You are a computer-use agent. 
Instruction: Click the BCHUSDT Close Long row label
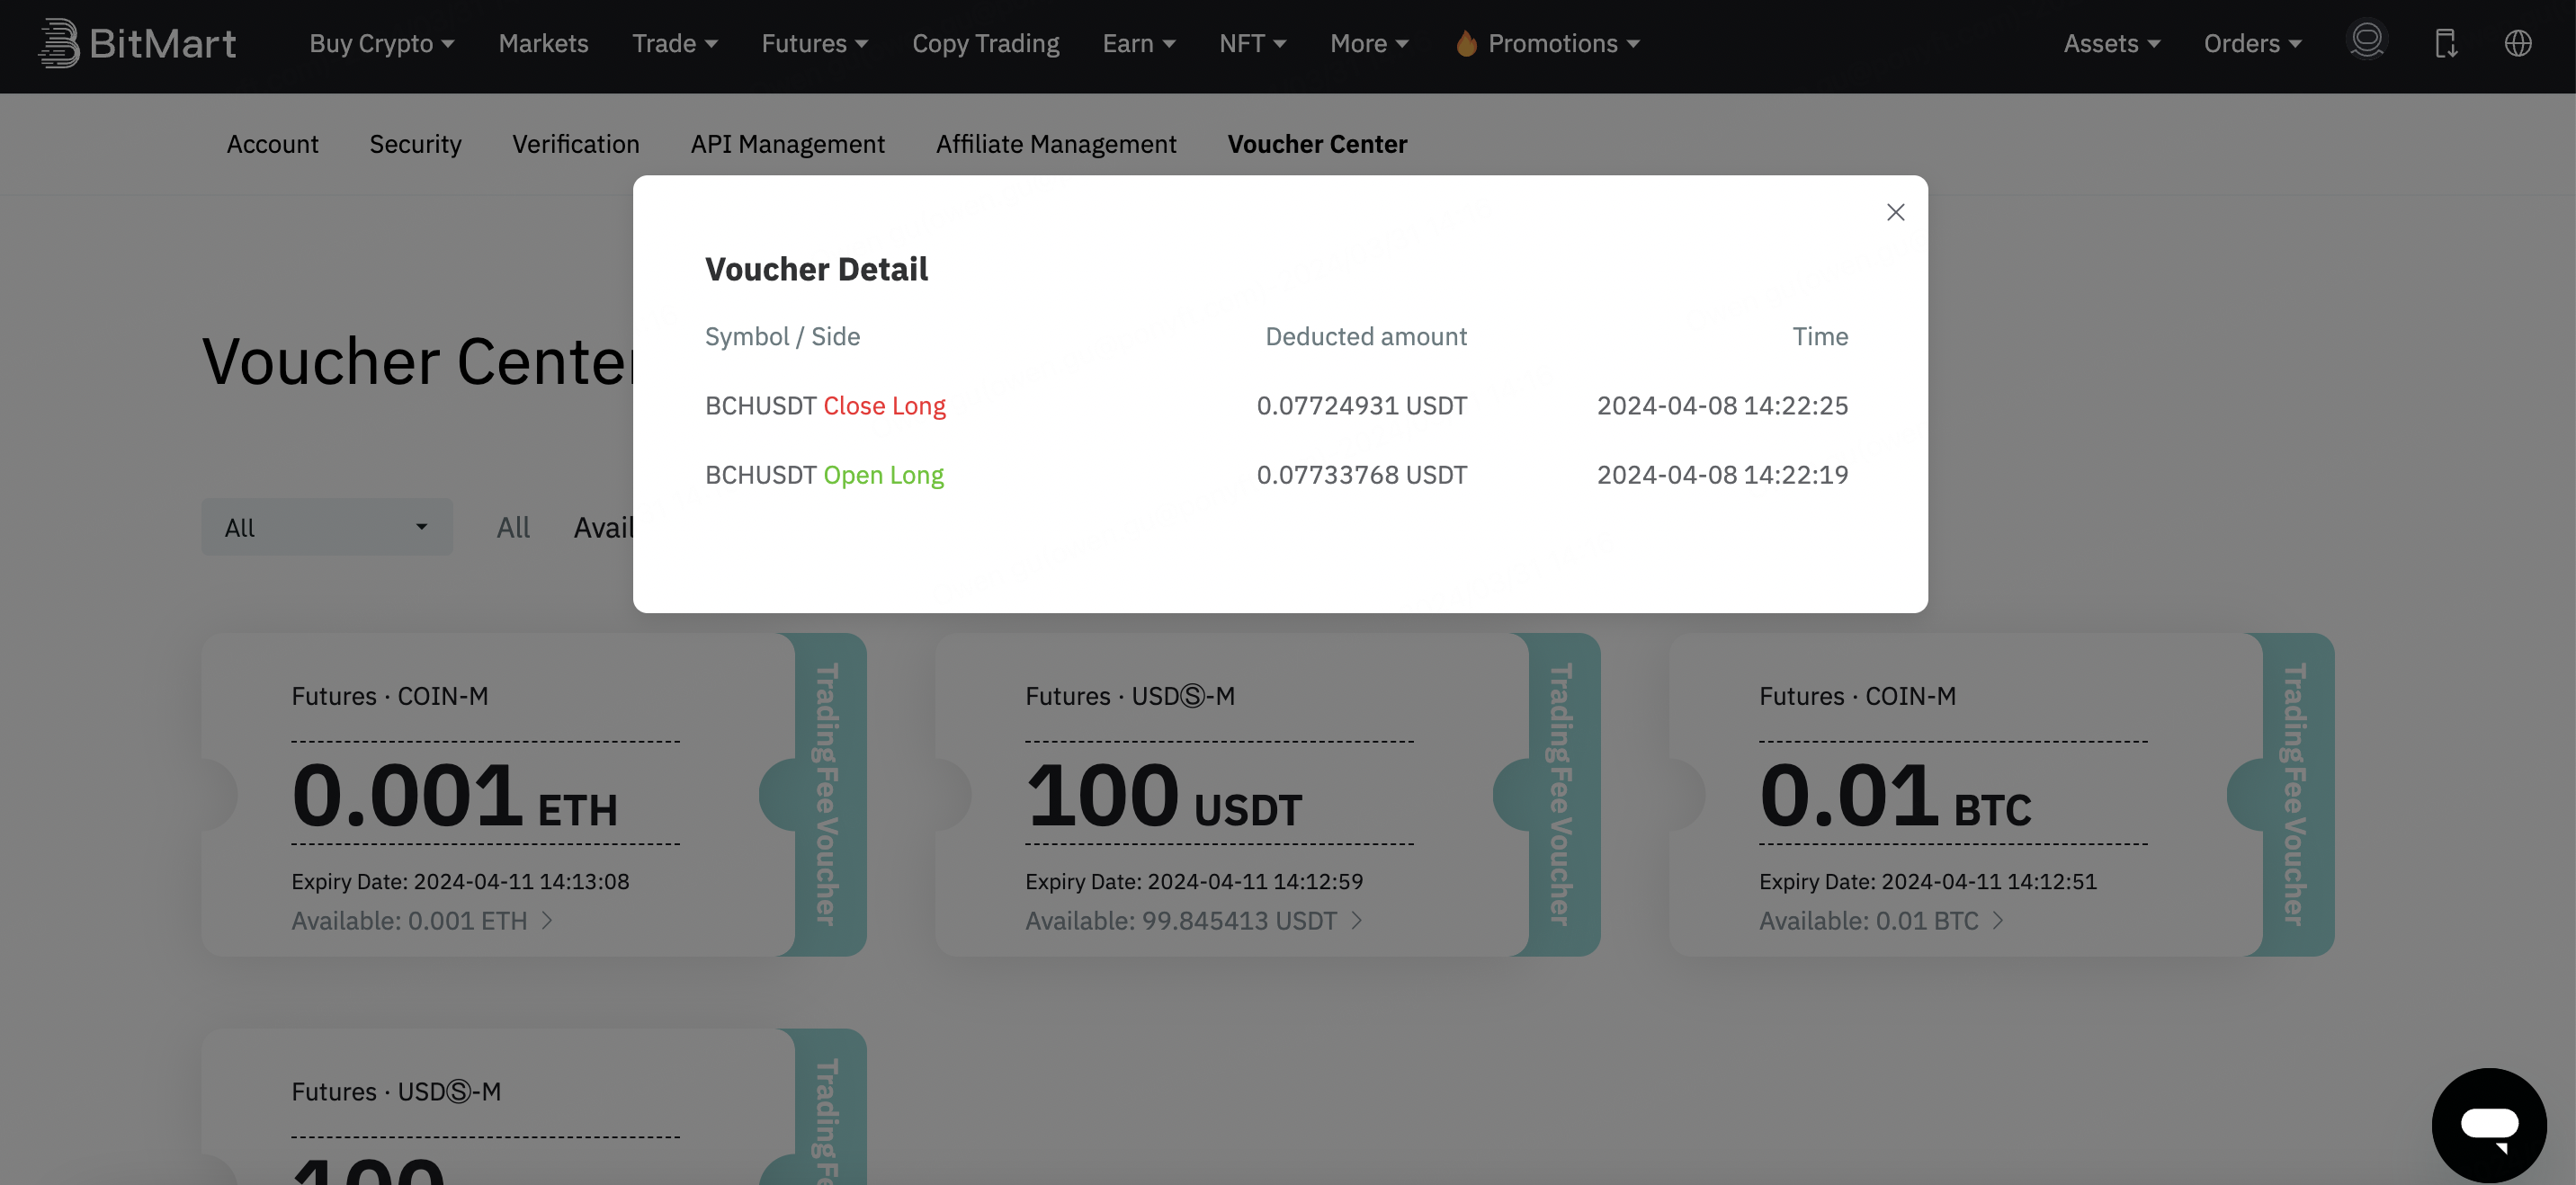(x=825, y=405)
